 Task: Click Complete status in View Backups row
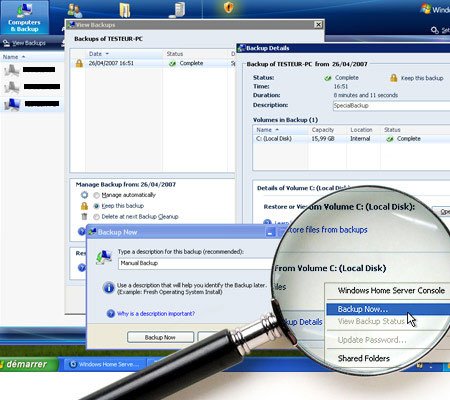pos(186,63)
